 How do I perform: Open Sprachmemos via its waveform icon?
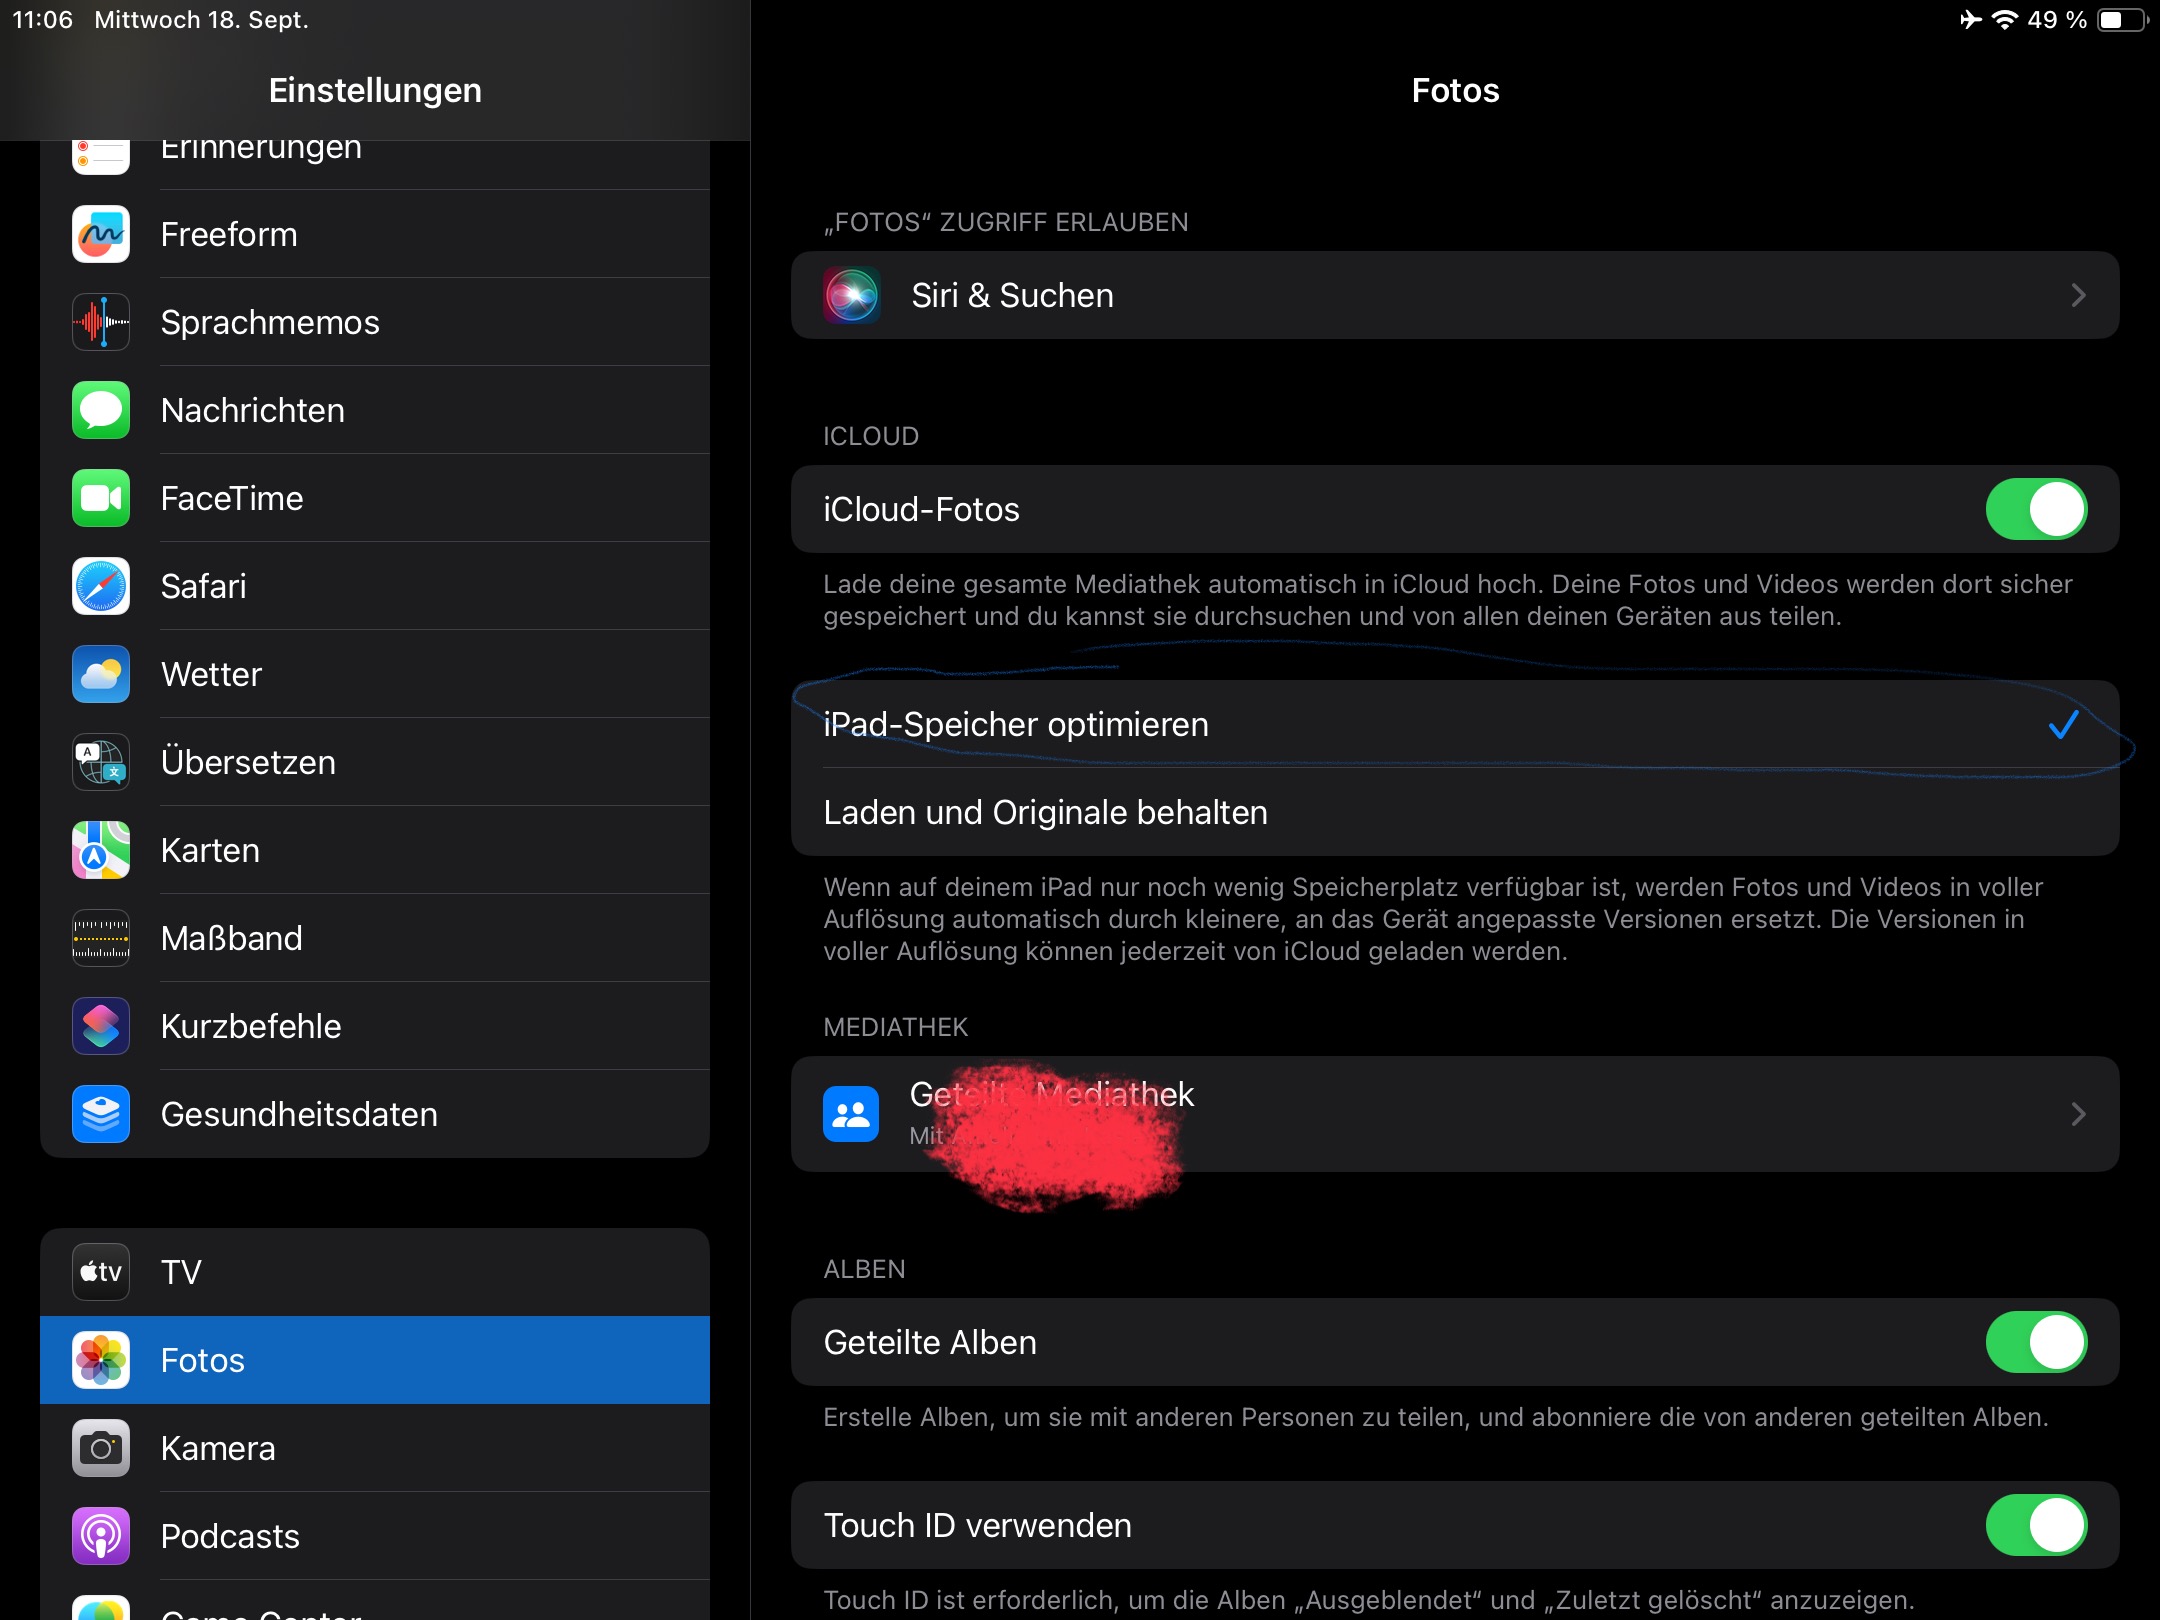click(101, 322)
